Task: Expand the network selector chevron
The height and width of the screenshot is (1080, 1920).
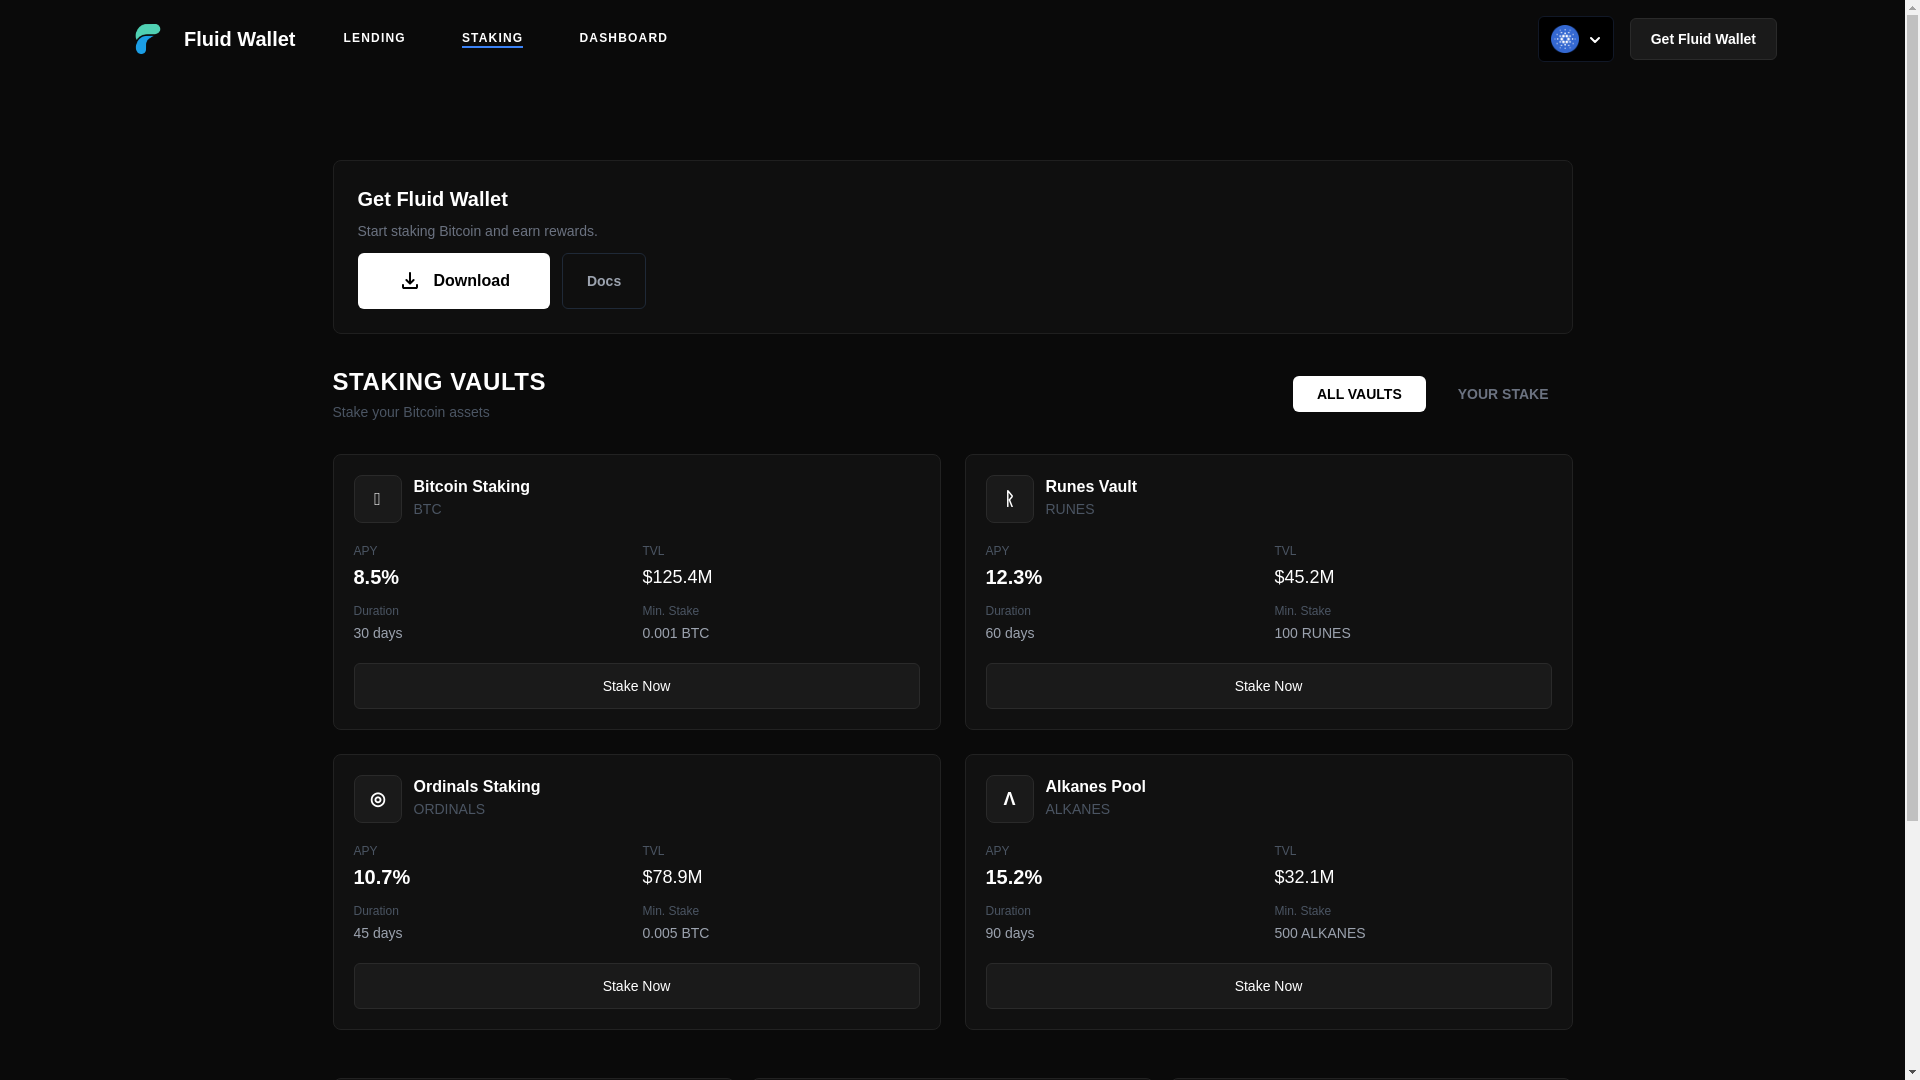Action: point(1594,40)
